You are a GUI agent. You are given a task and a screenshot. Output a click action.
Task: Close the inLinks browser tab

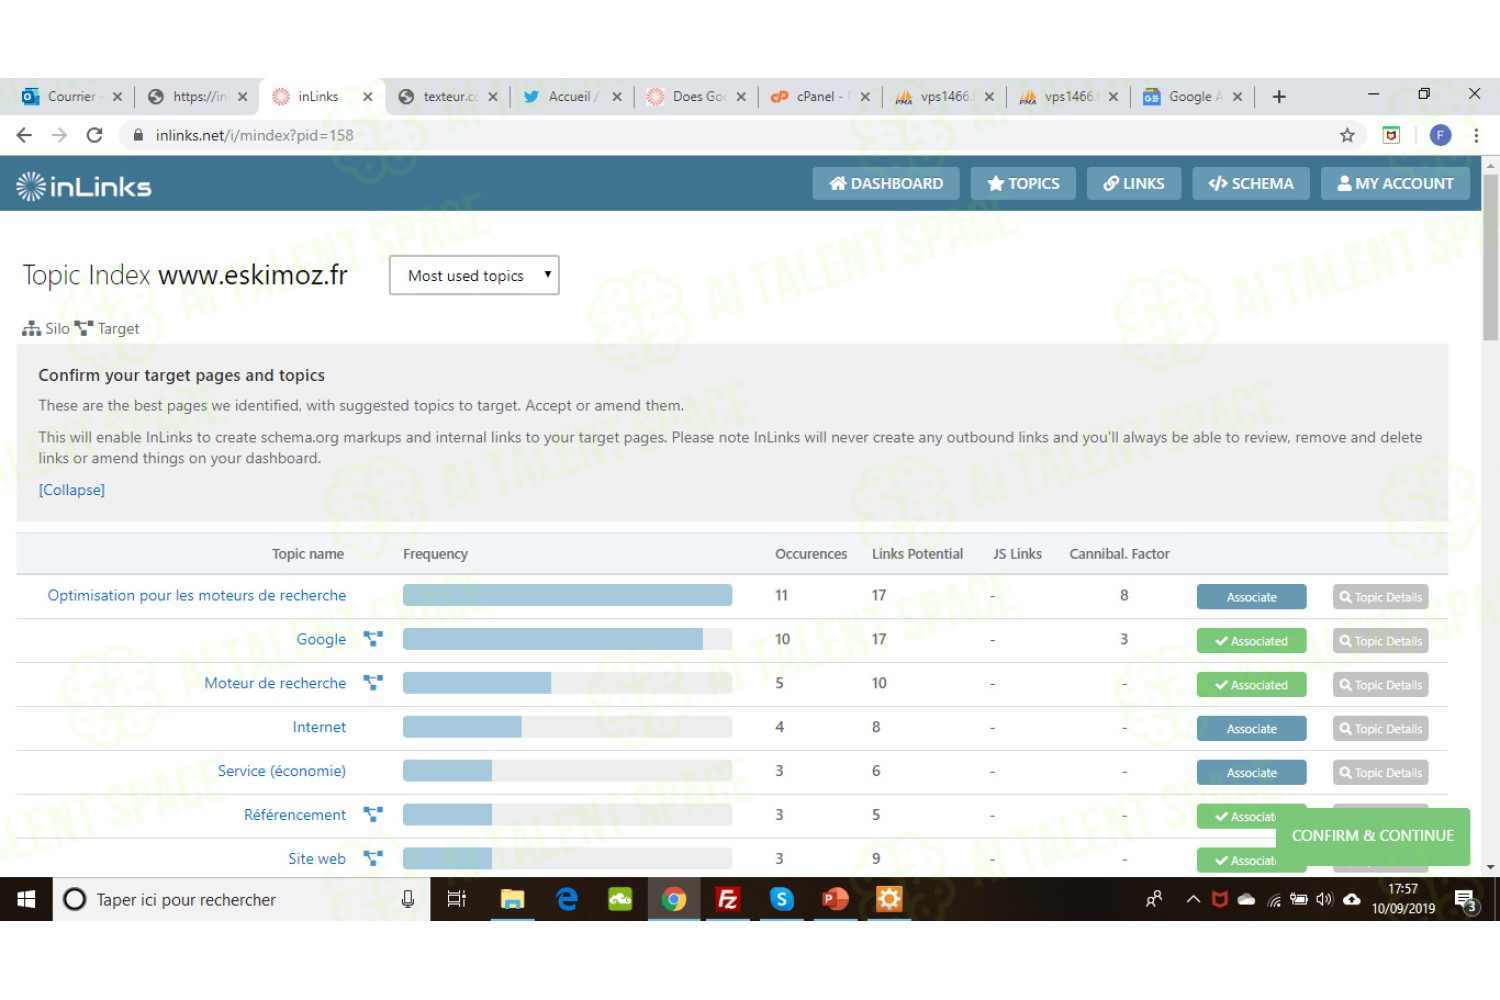[367, 96]
